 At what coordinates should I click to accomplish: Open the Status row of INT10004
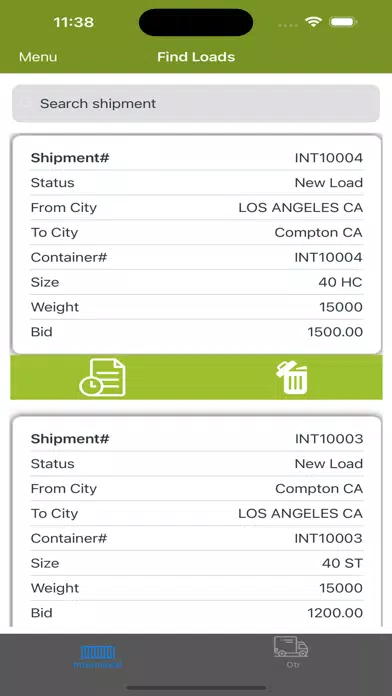coord(197,182)
